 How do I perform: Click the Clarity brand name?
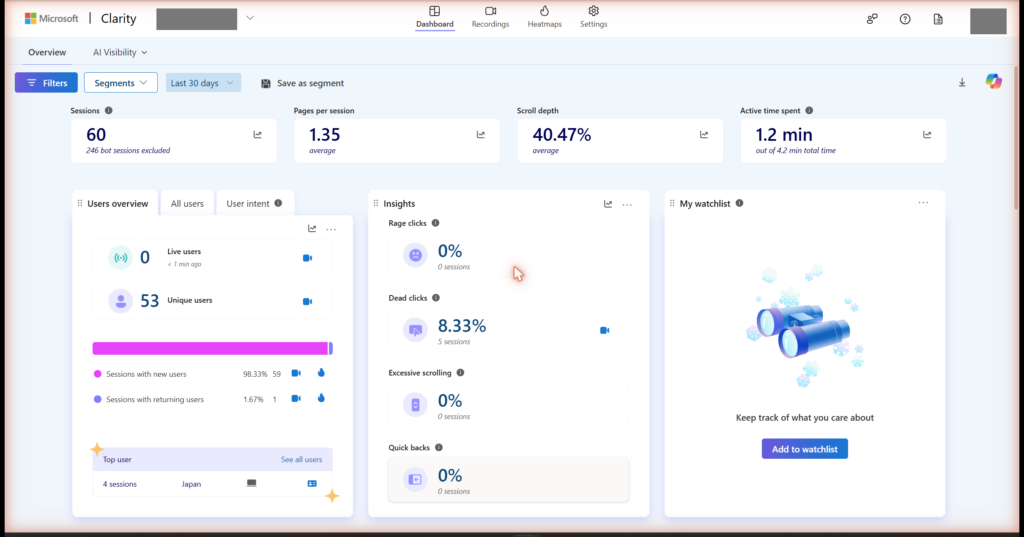pyautogui.click(x=118, y=18)
